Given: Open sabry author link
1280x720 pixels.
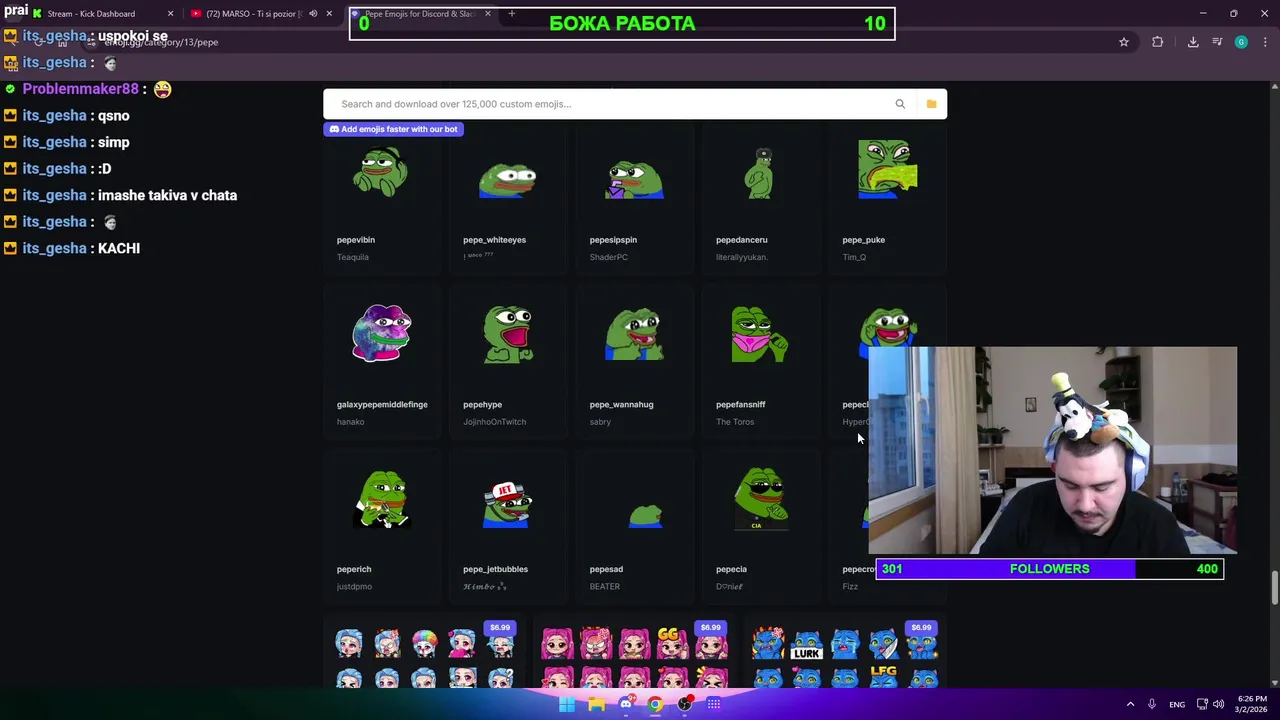Looking at the screenshot, I should coord(600,422).
